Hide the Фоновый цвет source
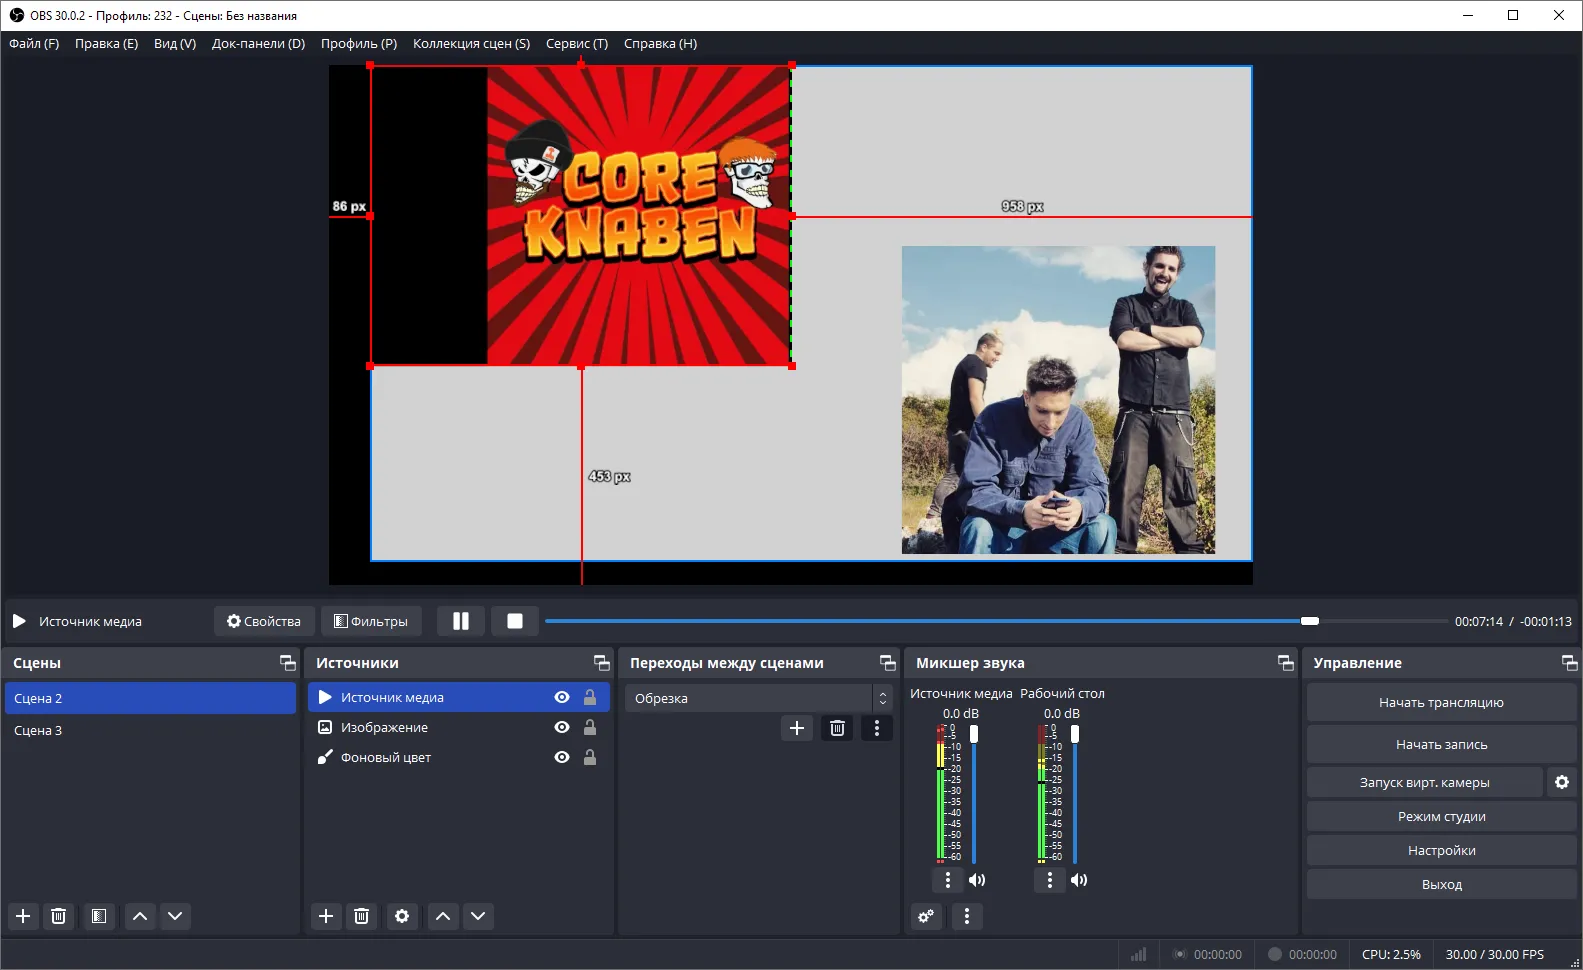 coord(562,757)
